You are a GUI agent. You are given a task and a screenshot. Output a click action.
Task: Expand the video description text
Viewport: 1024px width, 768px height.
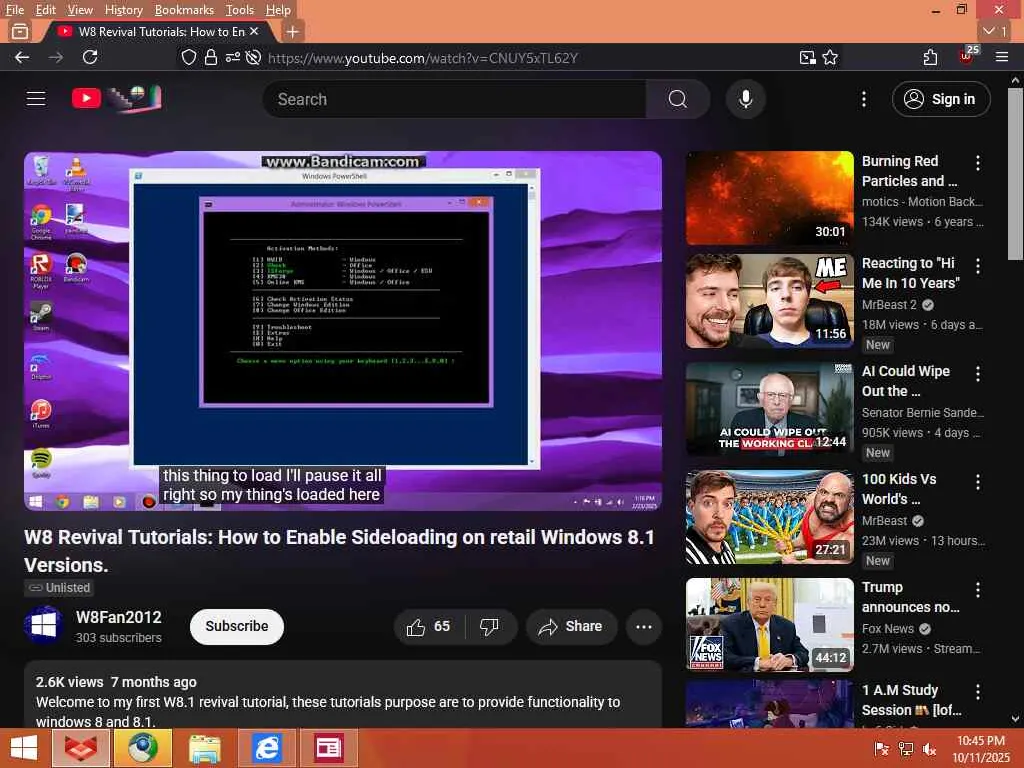[x=343, y=696]
